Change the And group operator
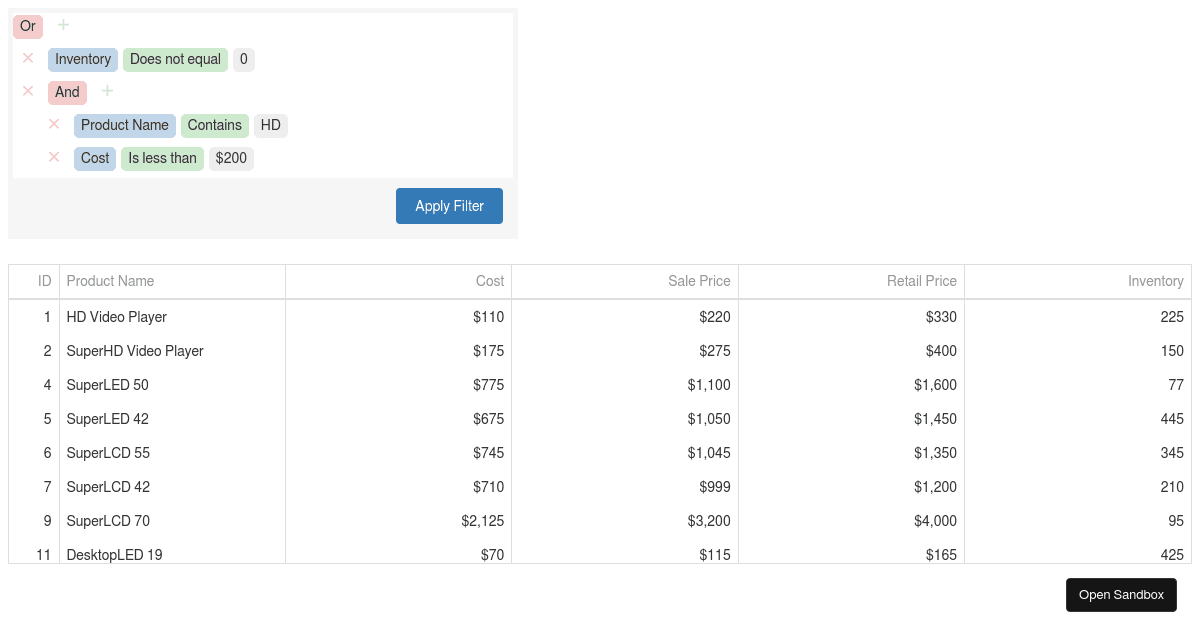The width and height of the screenshot is (1200, 630). coord(67,92)
